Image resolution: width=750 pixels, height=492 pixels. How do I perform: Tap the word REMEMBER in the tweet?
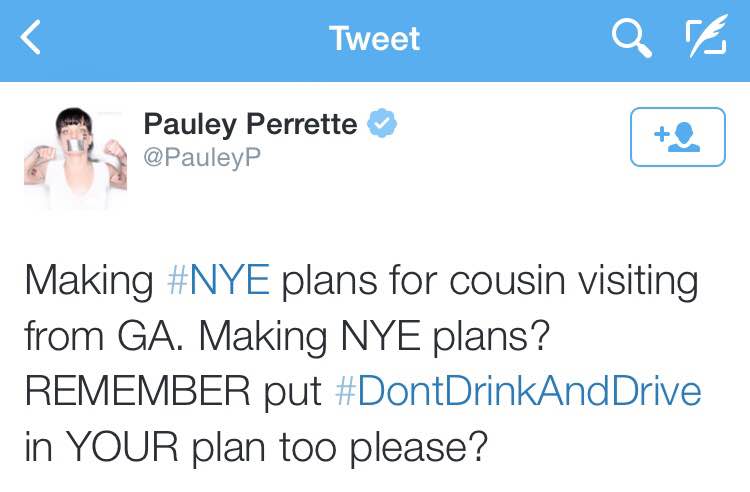[x=137, y=391]
